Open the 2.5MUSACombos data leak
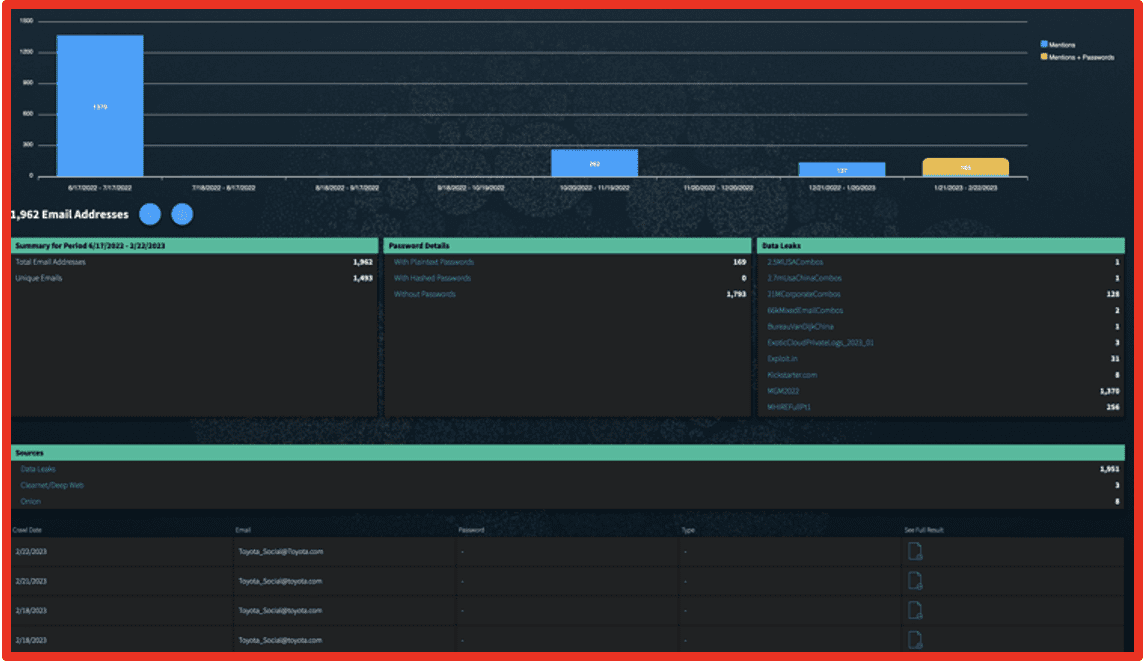This screenshot has height=662, width=1144. (795, 262)
